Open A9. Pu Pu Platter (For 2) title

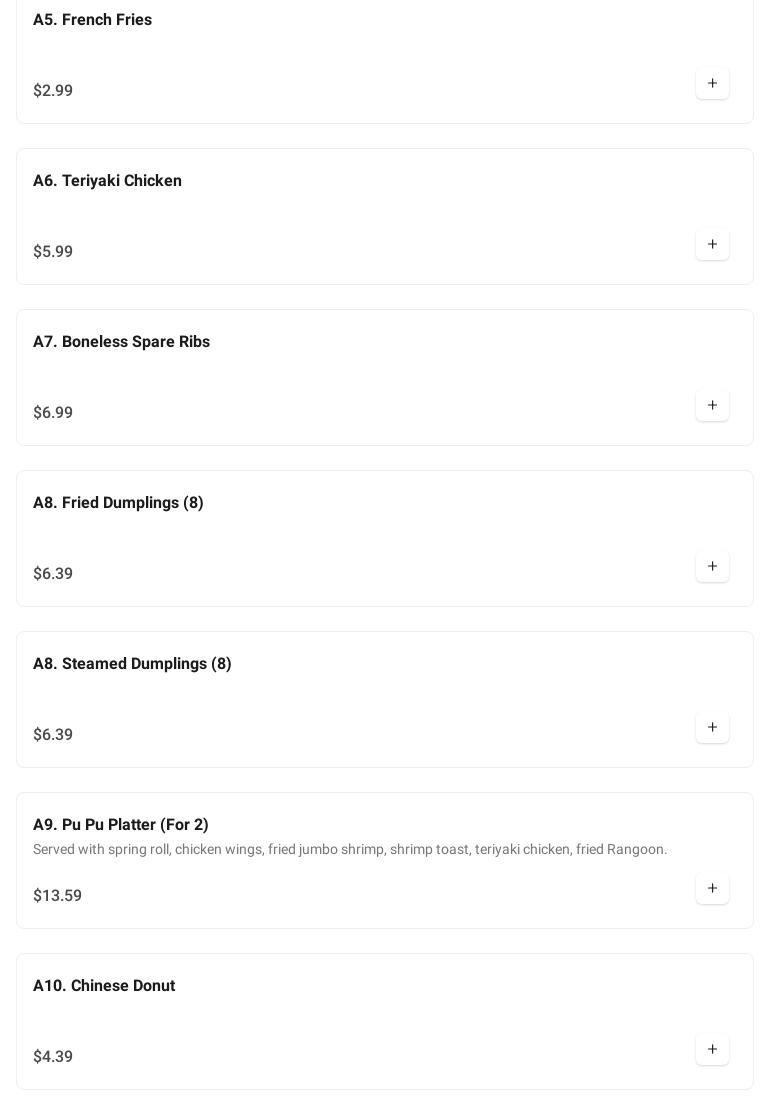click(120, 825)
